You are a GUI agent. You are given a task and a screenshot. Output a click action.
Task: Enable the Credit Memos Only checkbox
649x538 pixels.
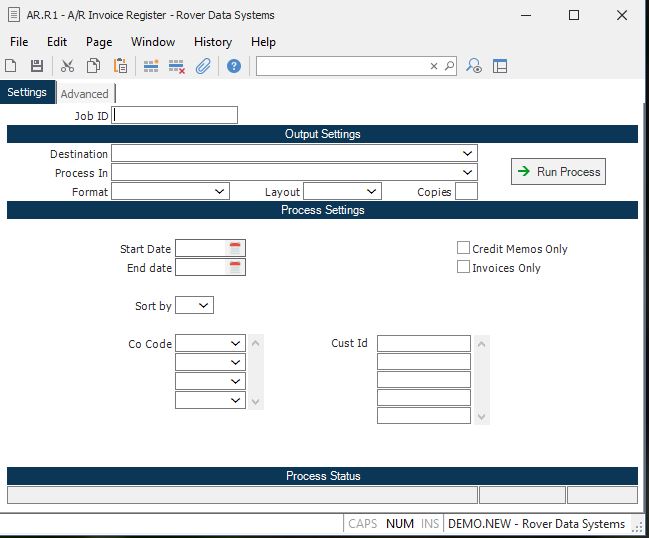(x=464, y=248)
